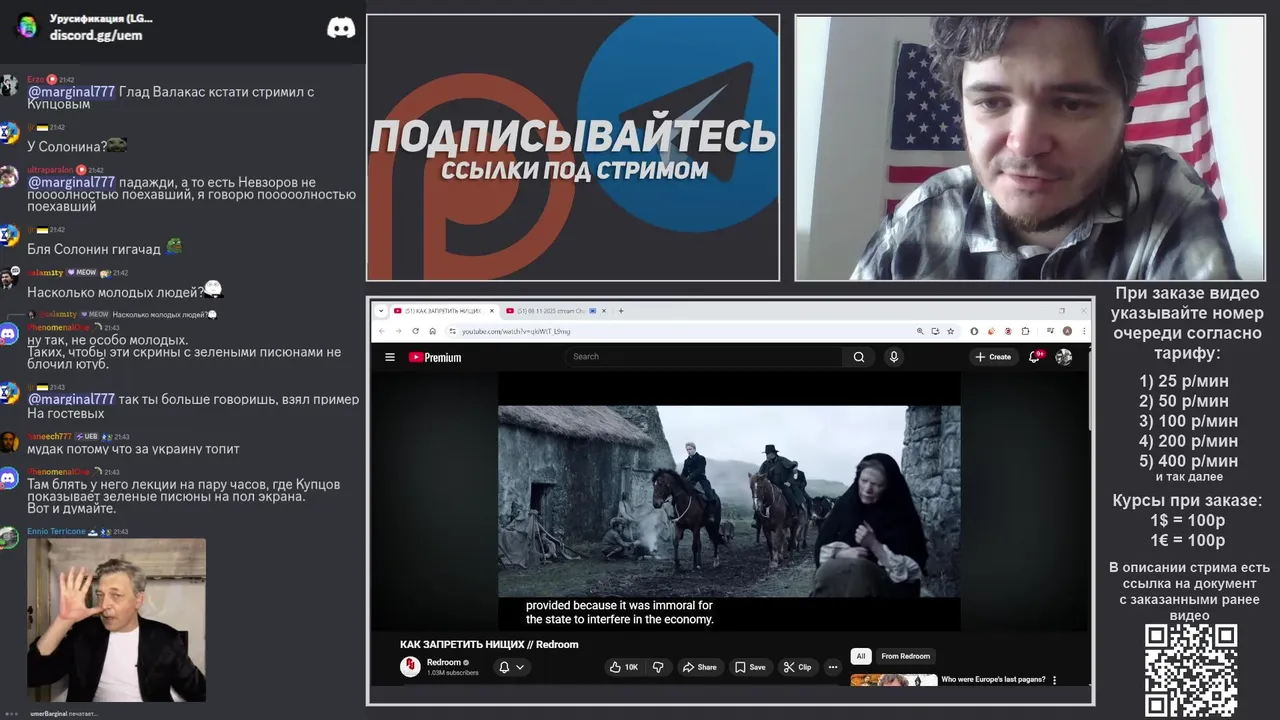The height and width of the screenshot is (720, 1280).
Task: Click message 'мудак потому что за украину топит'
Action: coord(133,449)
